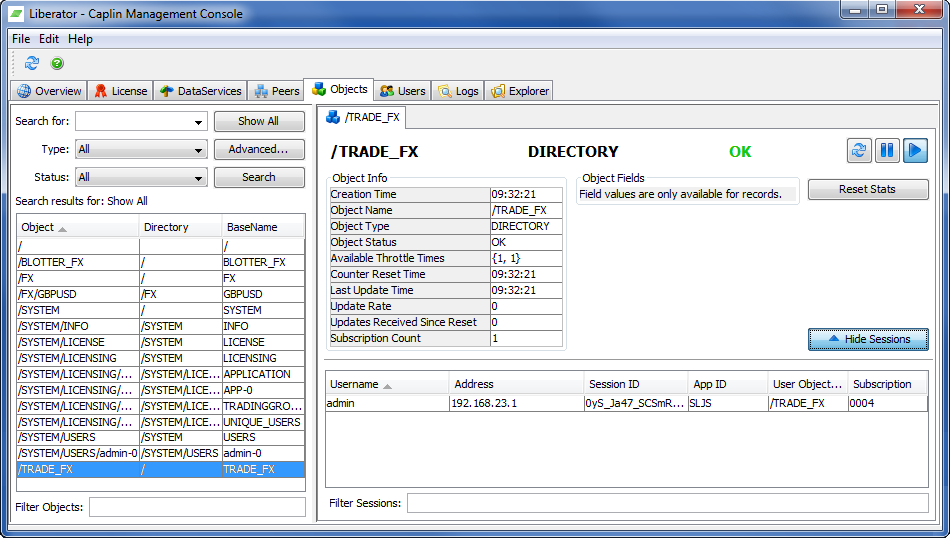Resume updates with the play button
This screenshot has width=951, height=538.
[x=915, y=150]
